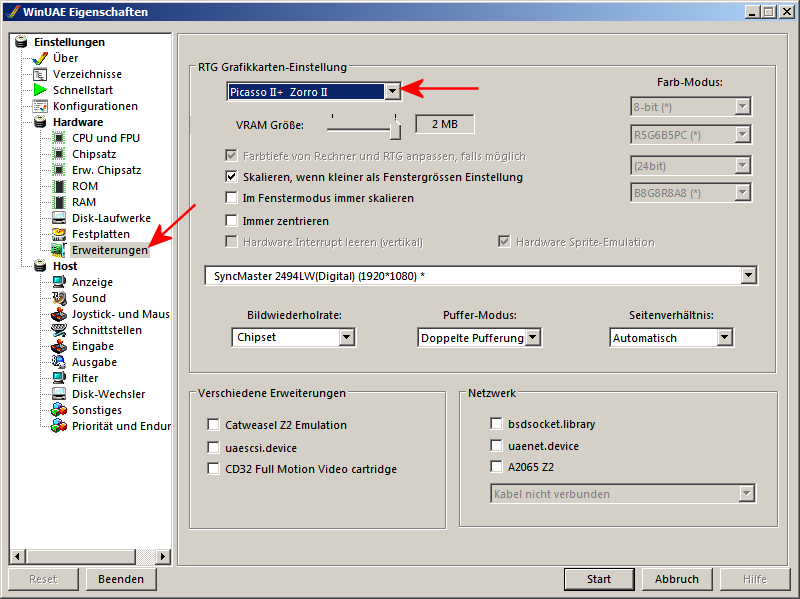Click the Verzeichnisse icon in the tree
The height and width of the screenshot is (599, 800).
(40, 74)
